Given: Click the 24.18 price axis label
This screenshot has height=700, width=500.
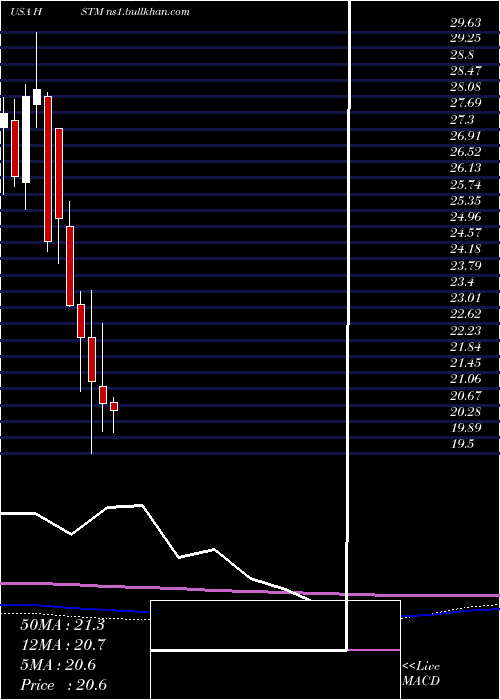Looking at the screenshot, I should click(x=465, y=250).
